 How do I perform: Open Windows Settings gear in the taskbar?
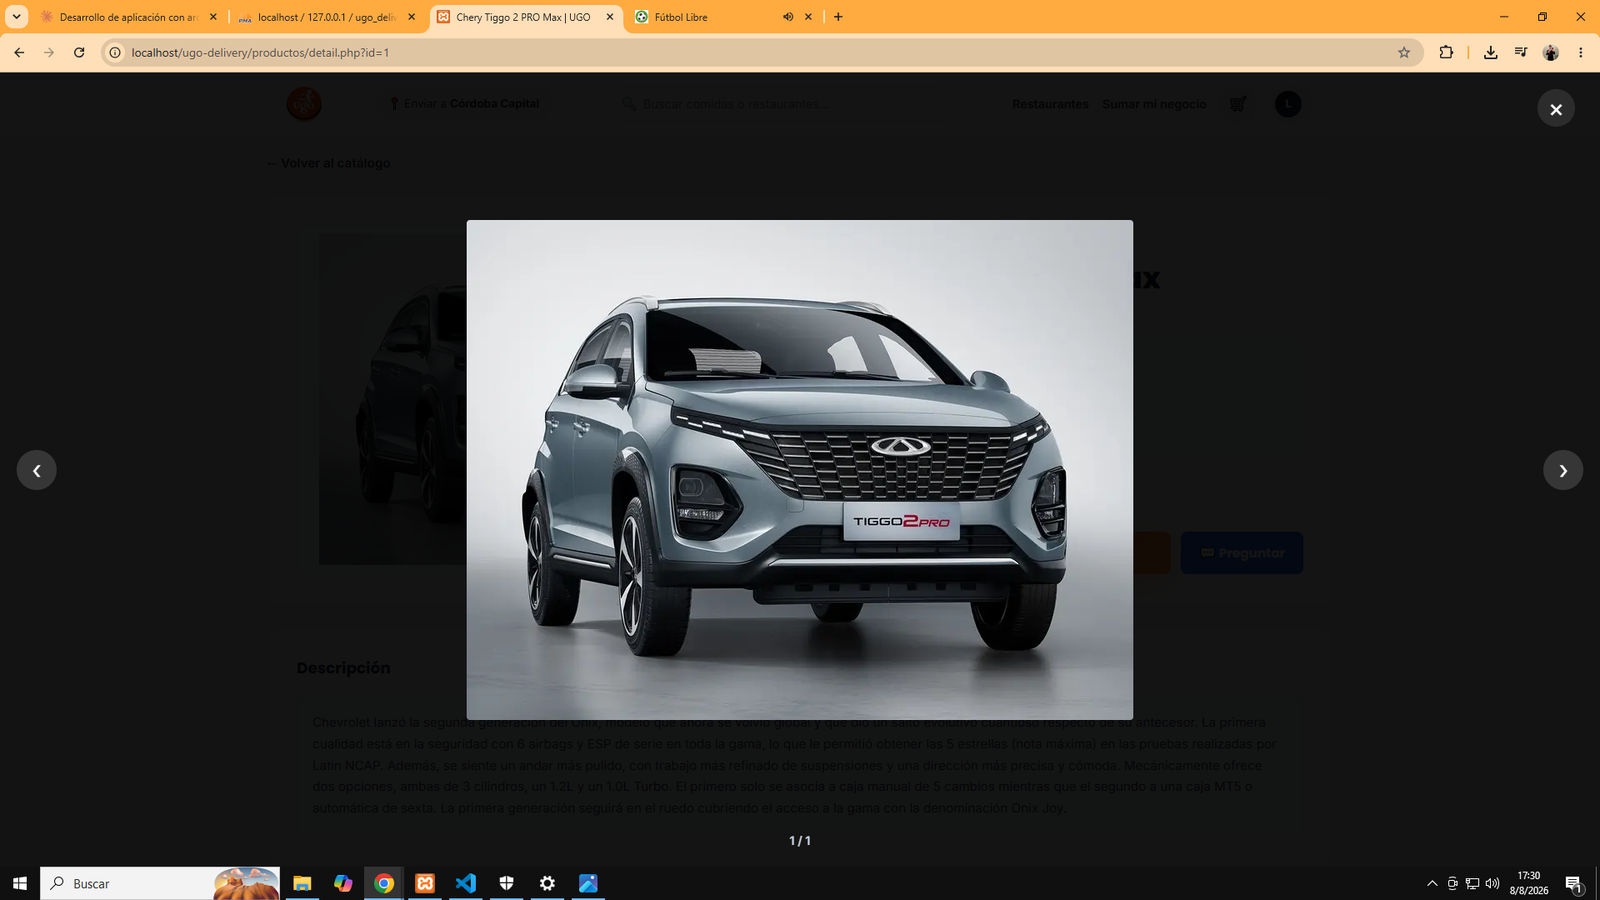547,883
